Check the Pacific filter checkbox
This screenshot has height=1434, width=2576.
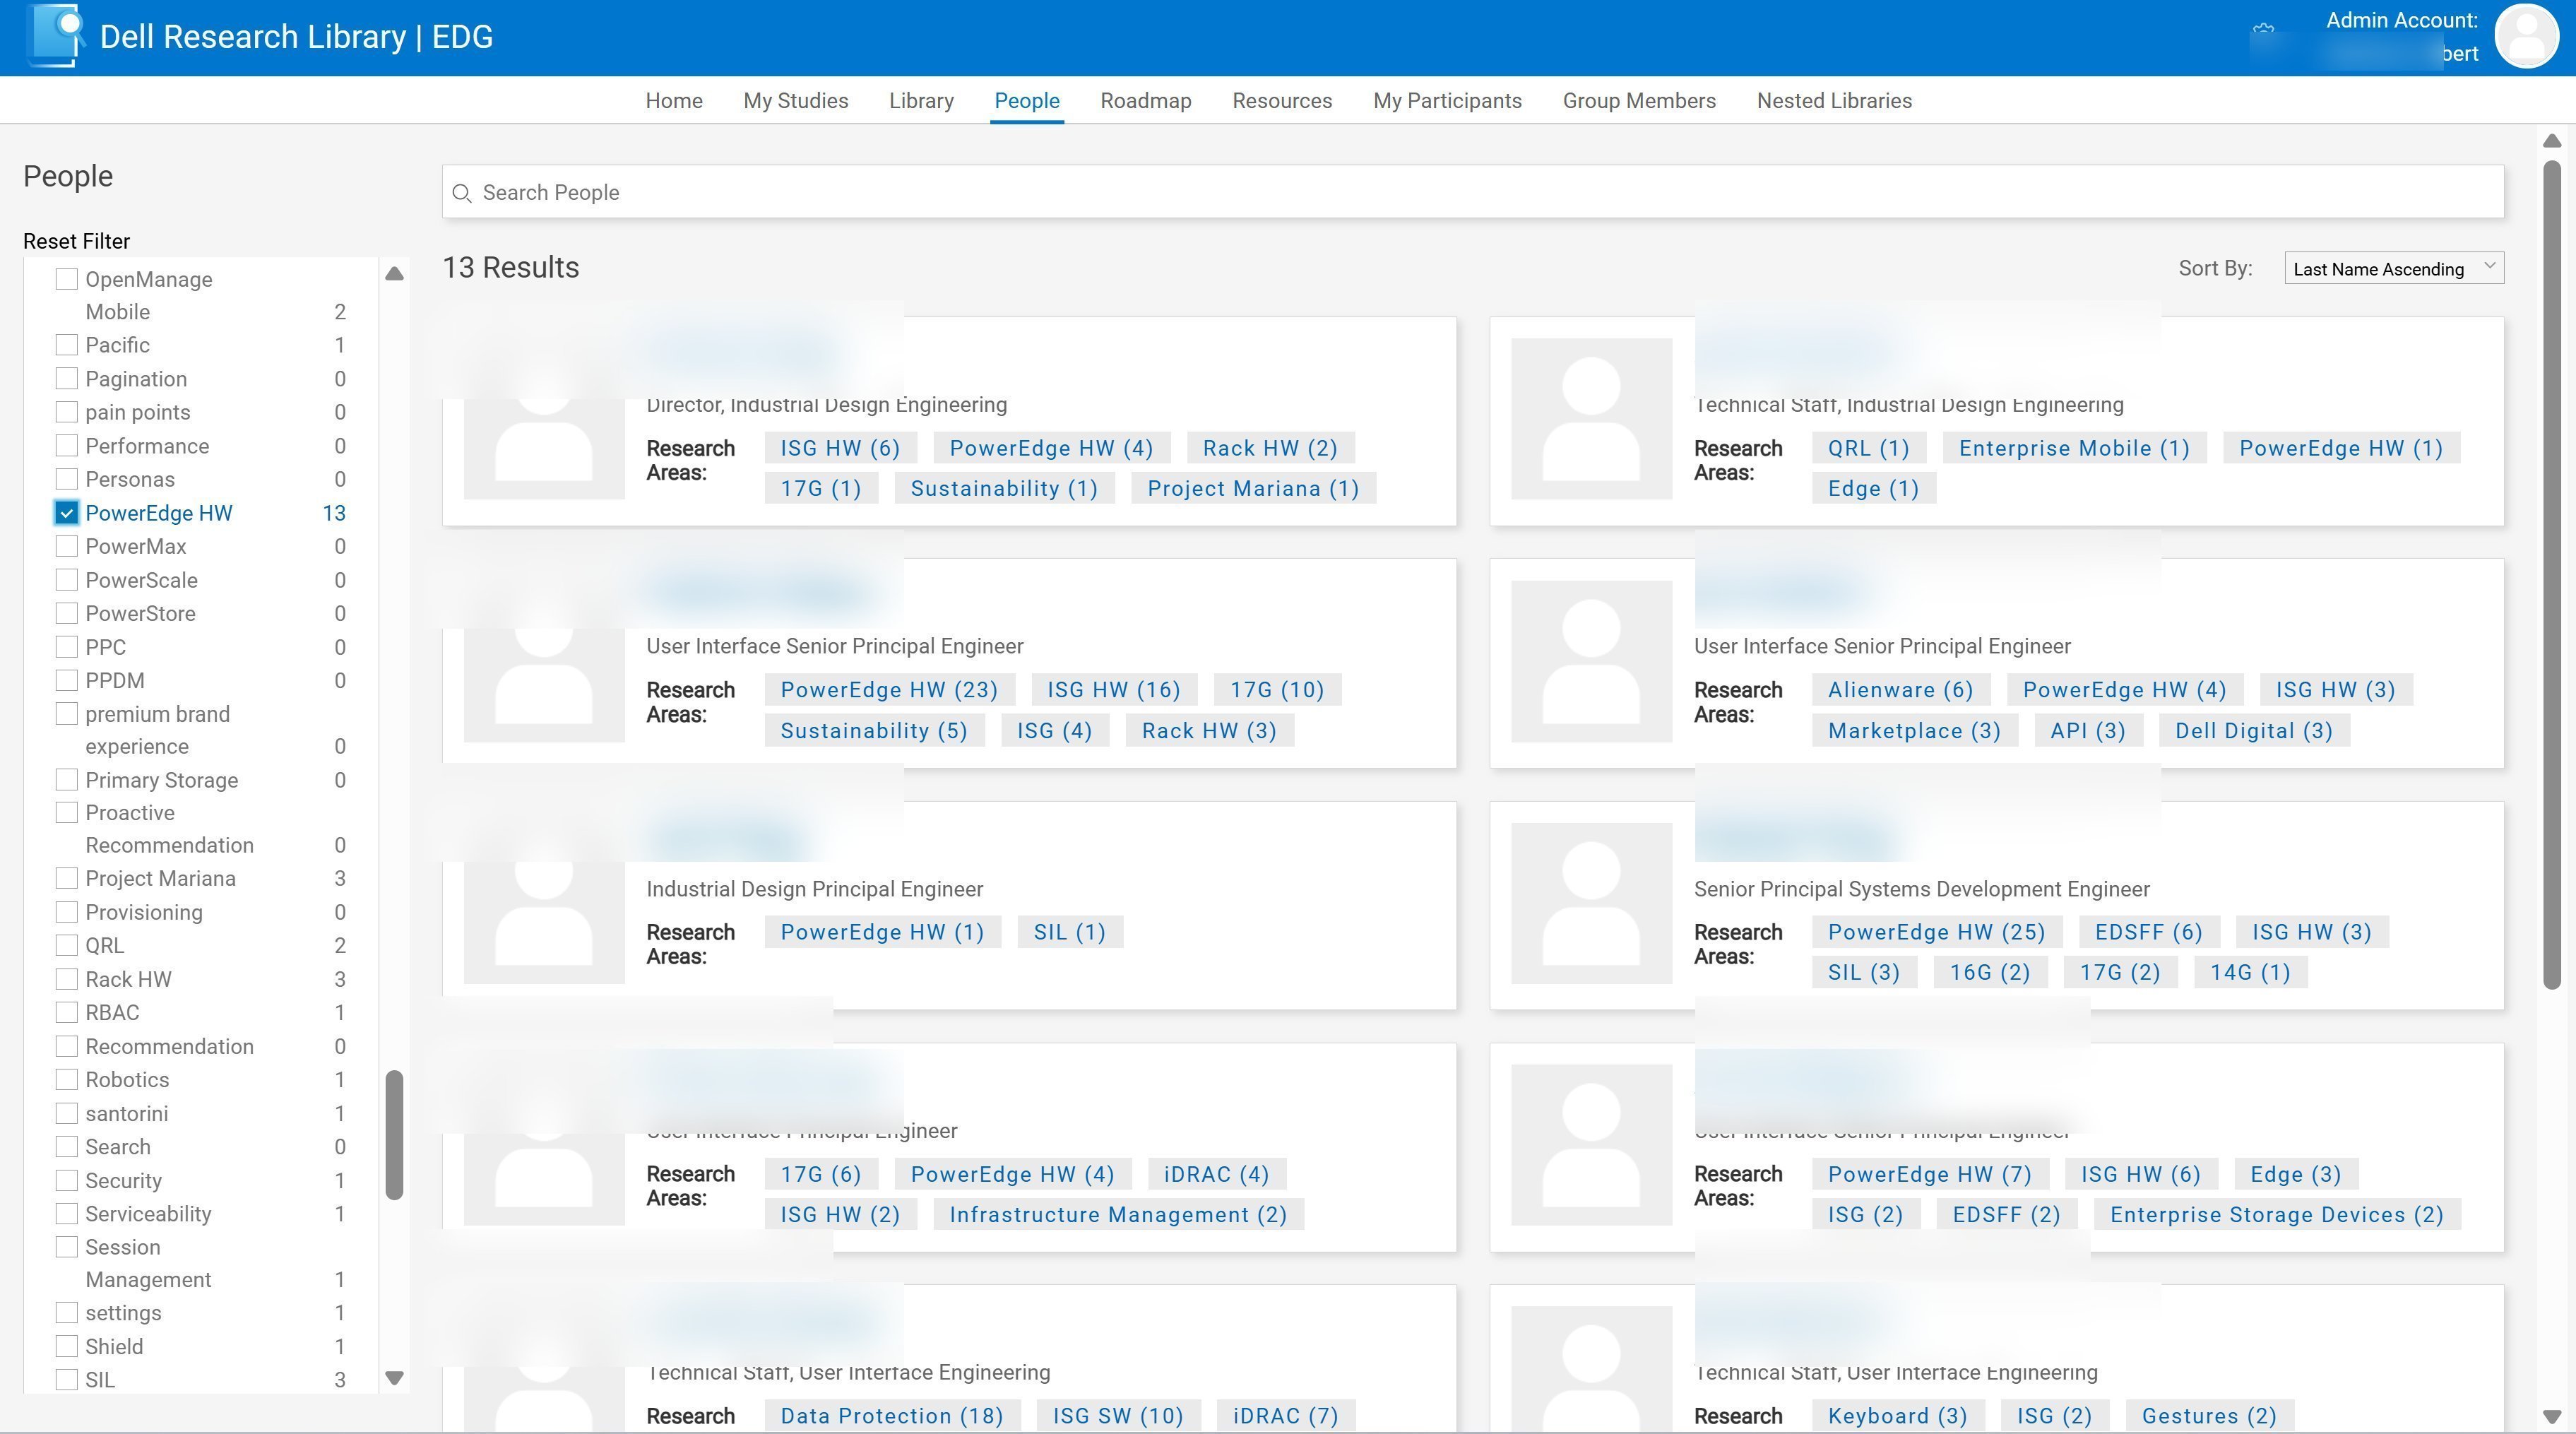[66, 345]
